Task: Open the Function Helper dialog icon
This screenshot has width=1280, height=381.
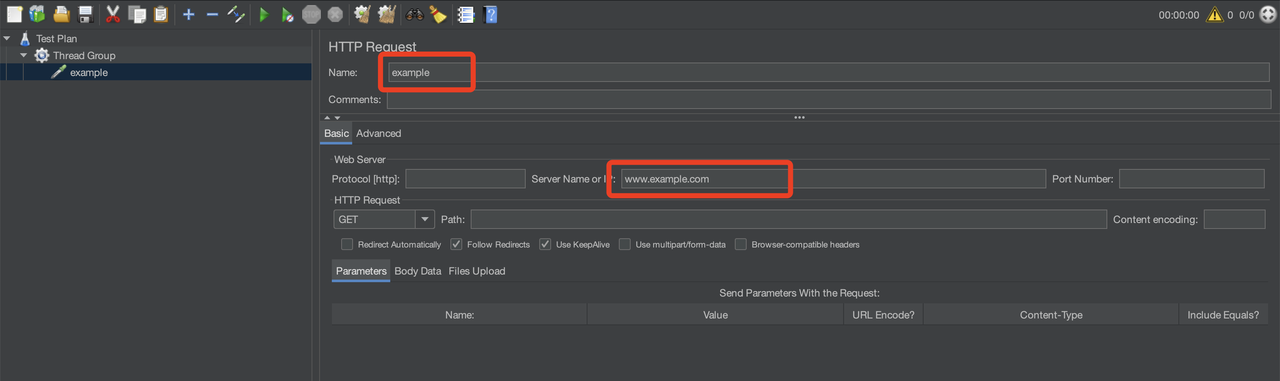Action: pyautogui.click(x=466, y=14)
